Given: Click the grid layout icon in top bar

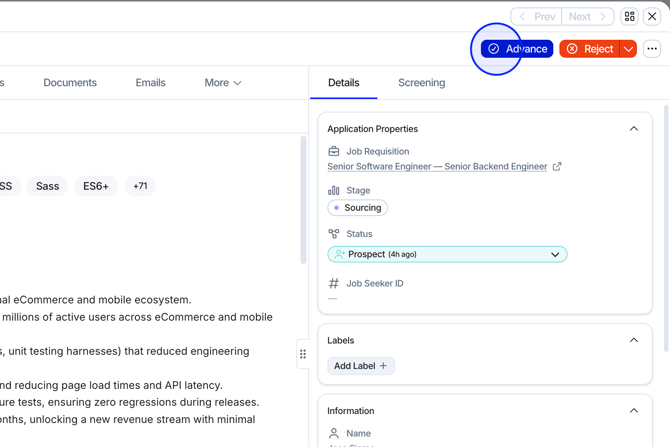Looking at the screenshot, I should point(629,17).
